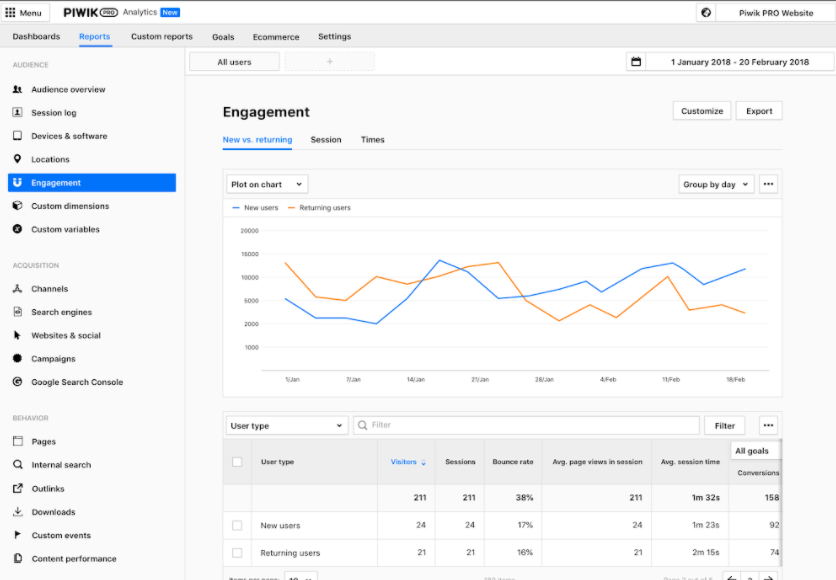This screenshot has height=580, width=836.
Task: Click the calendar icon beside date range
Action: point(635,62)
